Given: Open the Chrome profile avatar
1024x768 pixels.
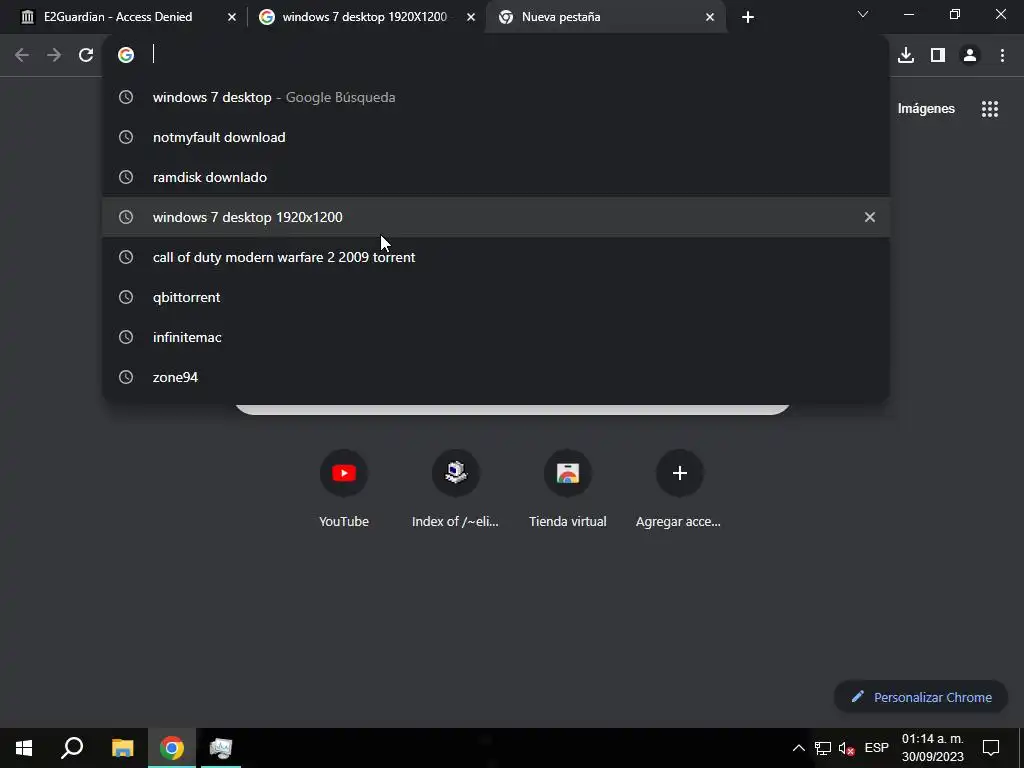Looking at the screenshot, I should pyautogui.click(x=970, y=55).
